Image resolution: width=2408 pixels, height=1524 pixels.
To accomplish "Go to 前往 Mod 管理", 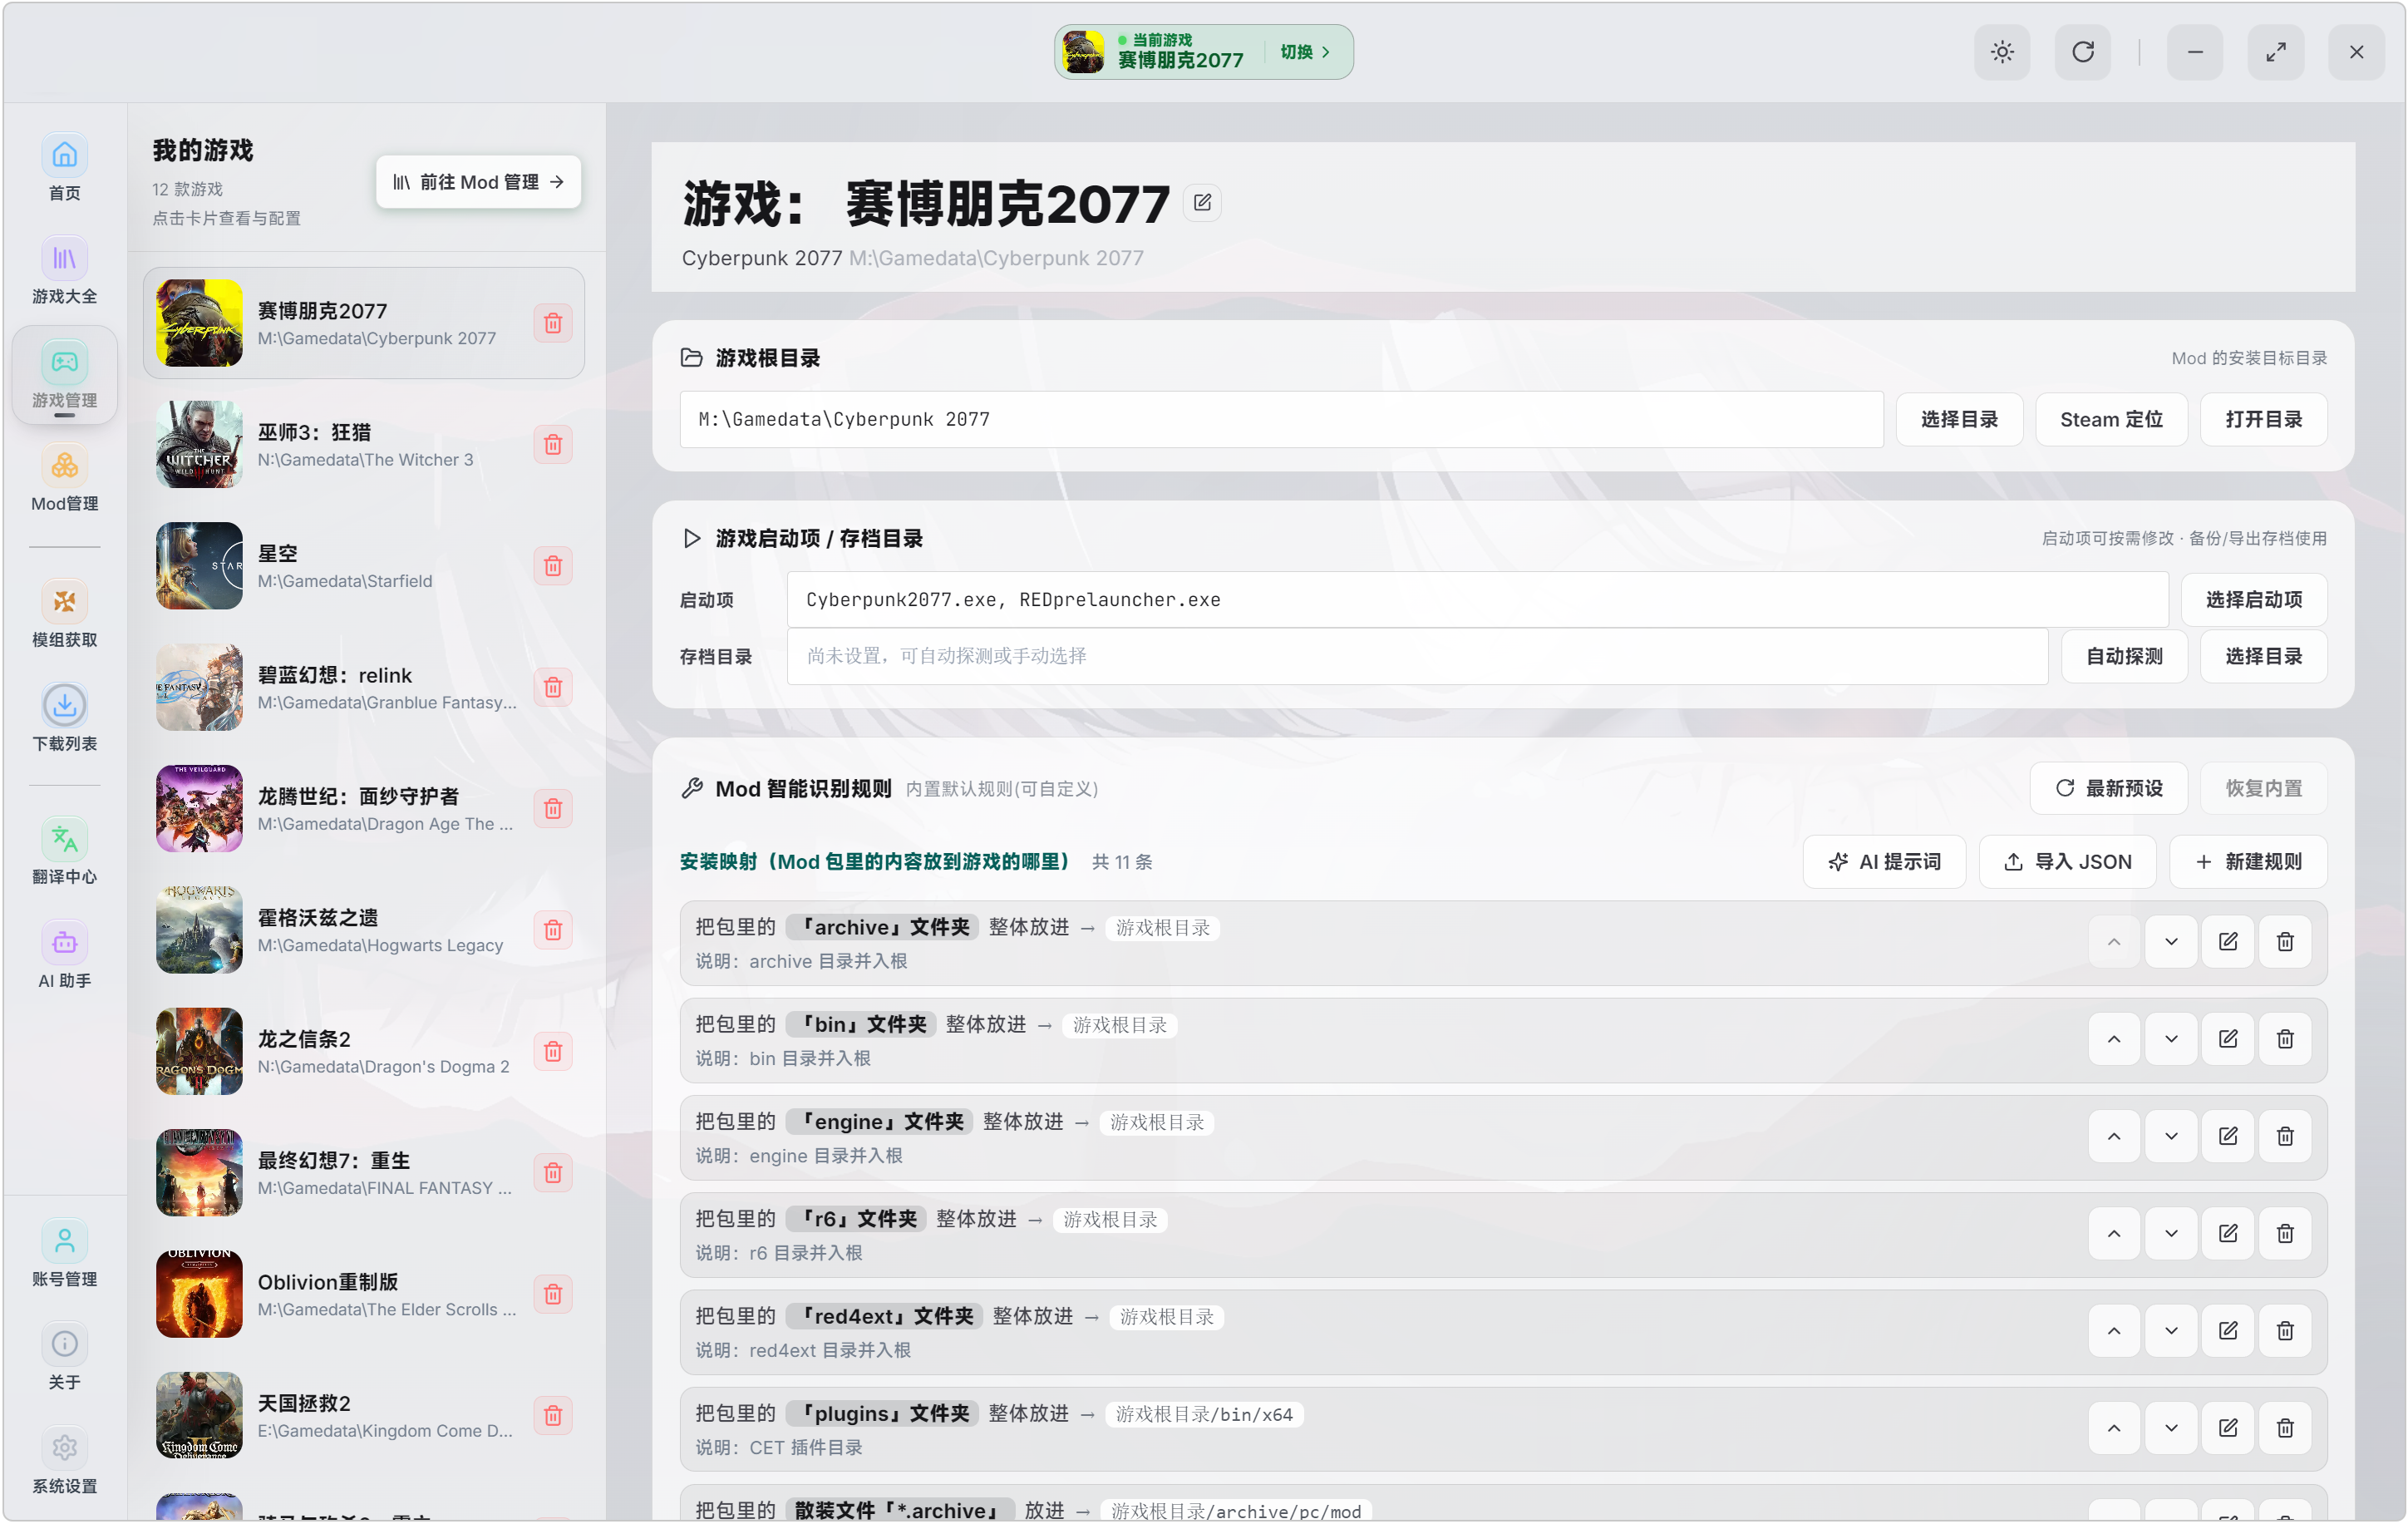I will coord(479,182).
